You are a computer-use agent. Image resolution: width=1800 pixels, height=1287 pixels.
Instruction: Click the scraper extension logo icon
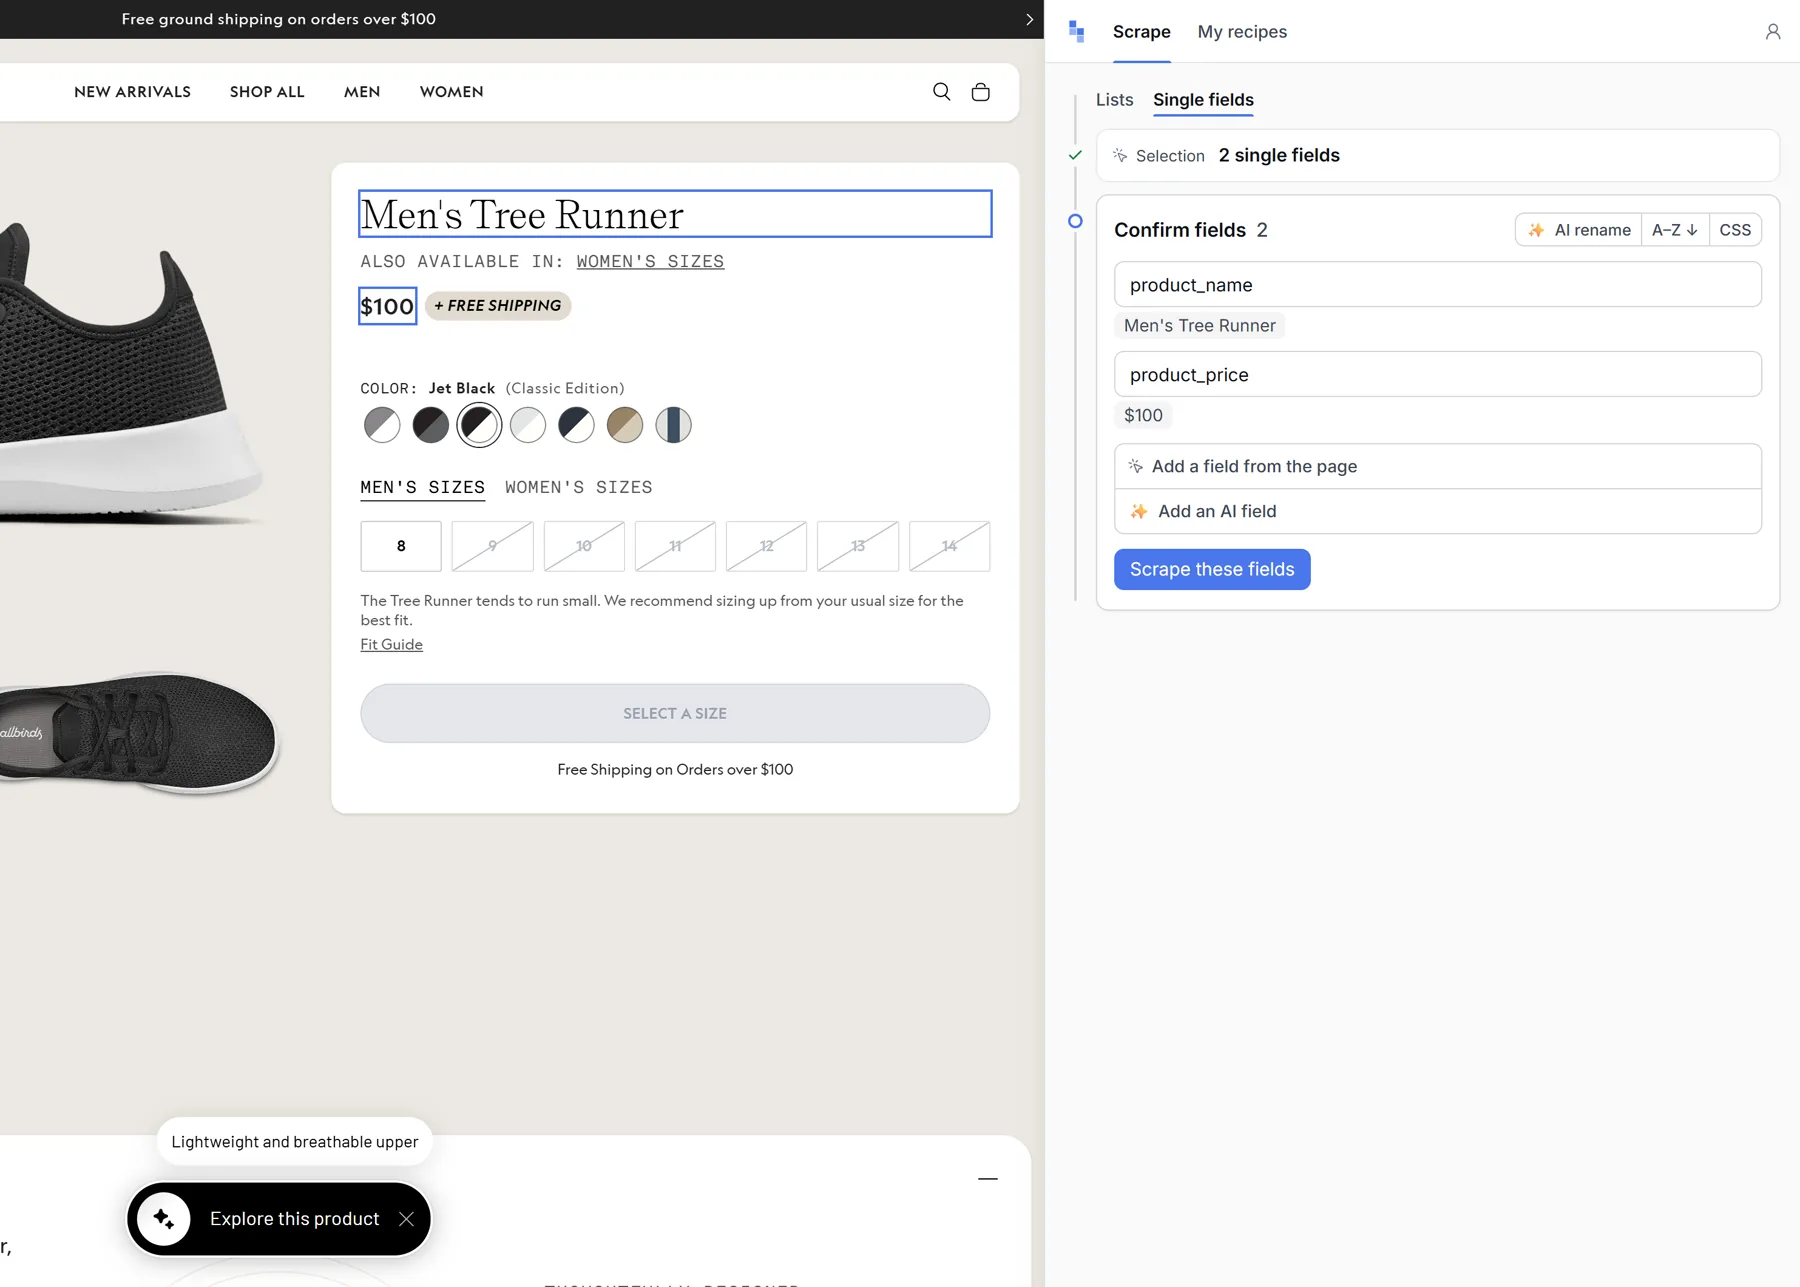click(x=1076, y=32)
